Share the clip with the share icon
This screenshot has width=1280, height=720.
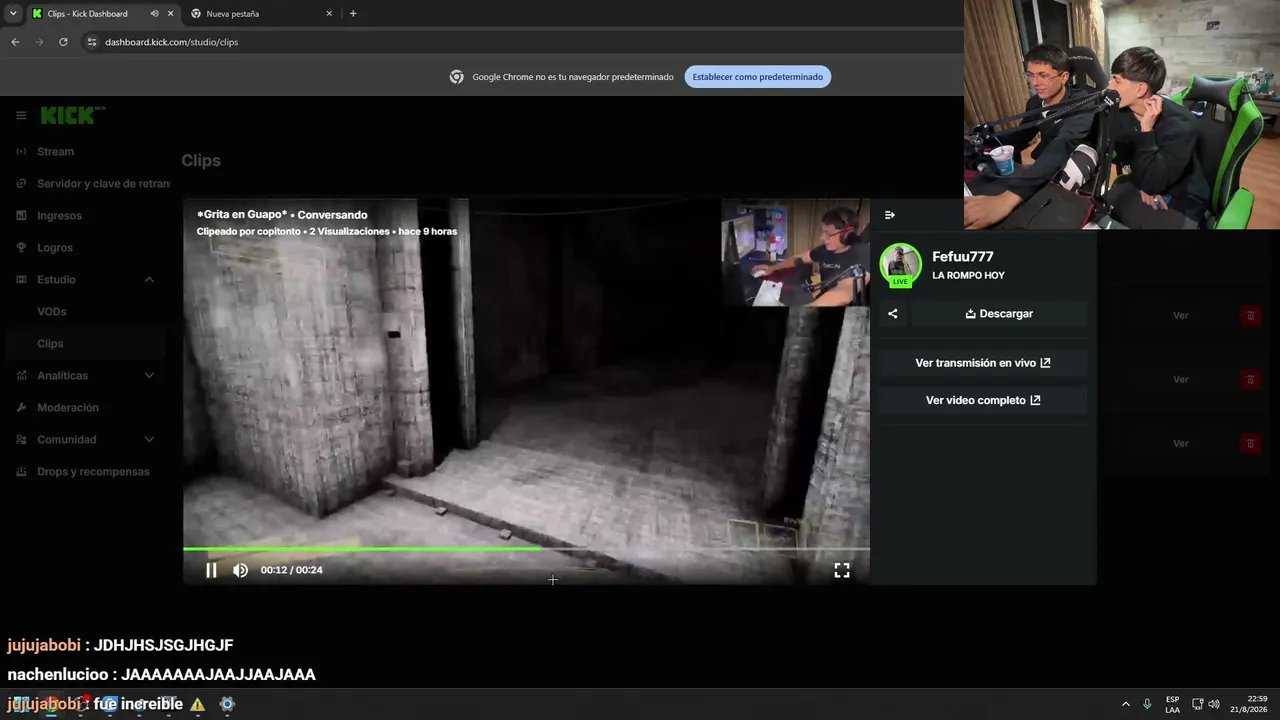pyautogui.click(x=893, y=314)
